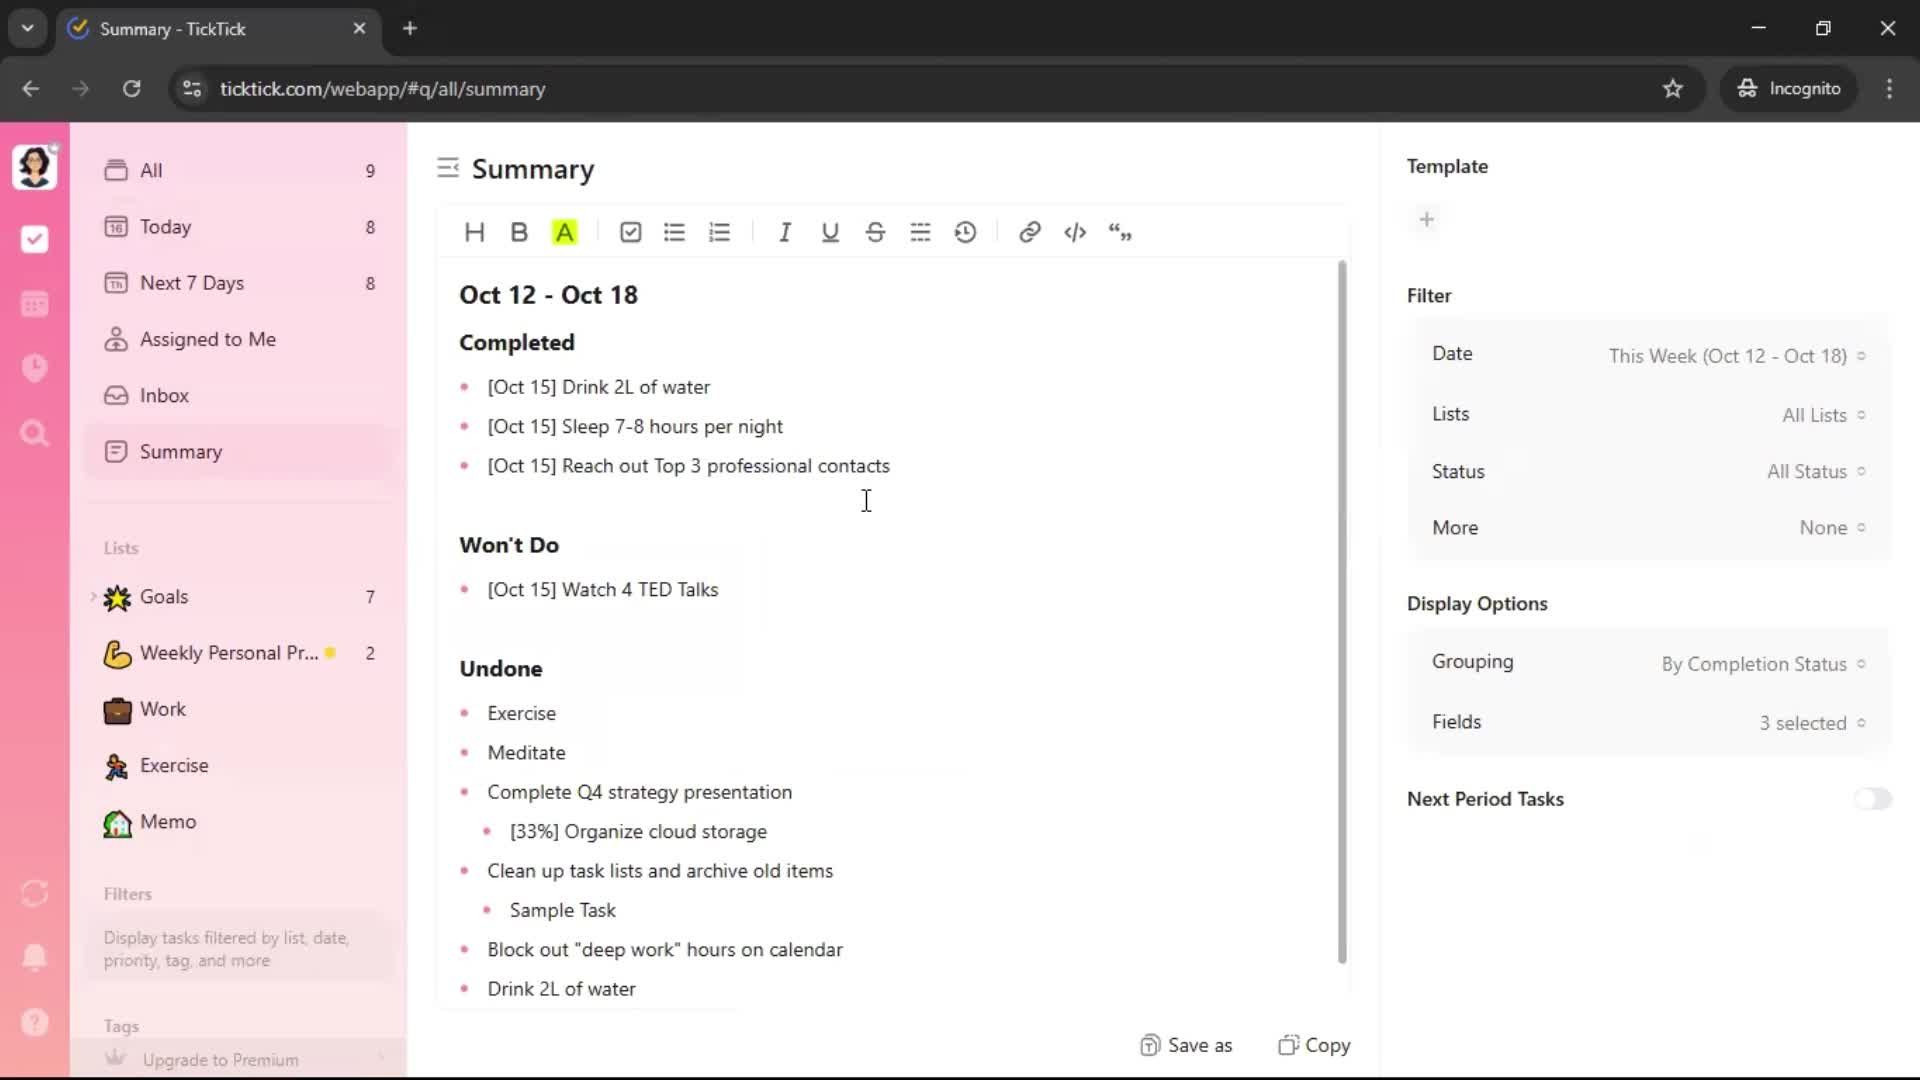The width and height of the screenshot is (1920, 1080).
Task: Click the Copy button
Action: tap(1314, 1045)
